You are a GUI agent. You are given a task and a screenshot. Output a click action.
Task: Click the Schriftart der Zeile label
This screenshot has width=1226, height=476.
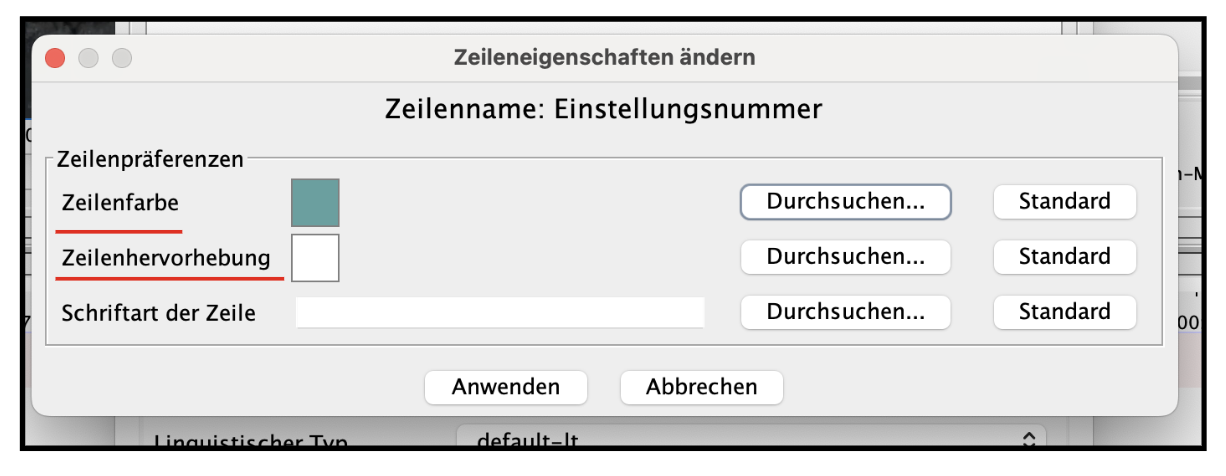click(x=159, y=313)
